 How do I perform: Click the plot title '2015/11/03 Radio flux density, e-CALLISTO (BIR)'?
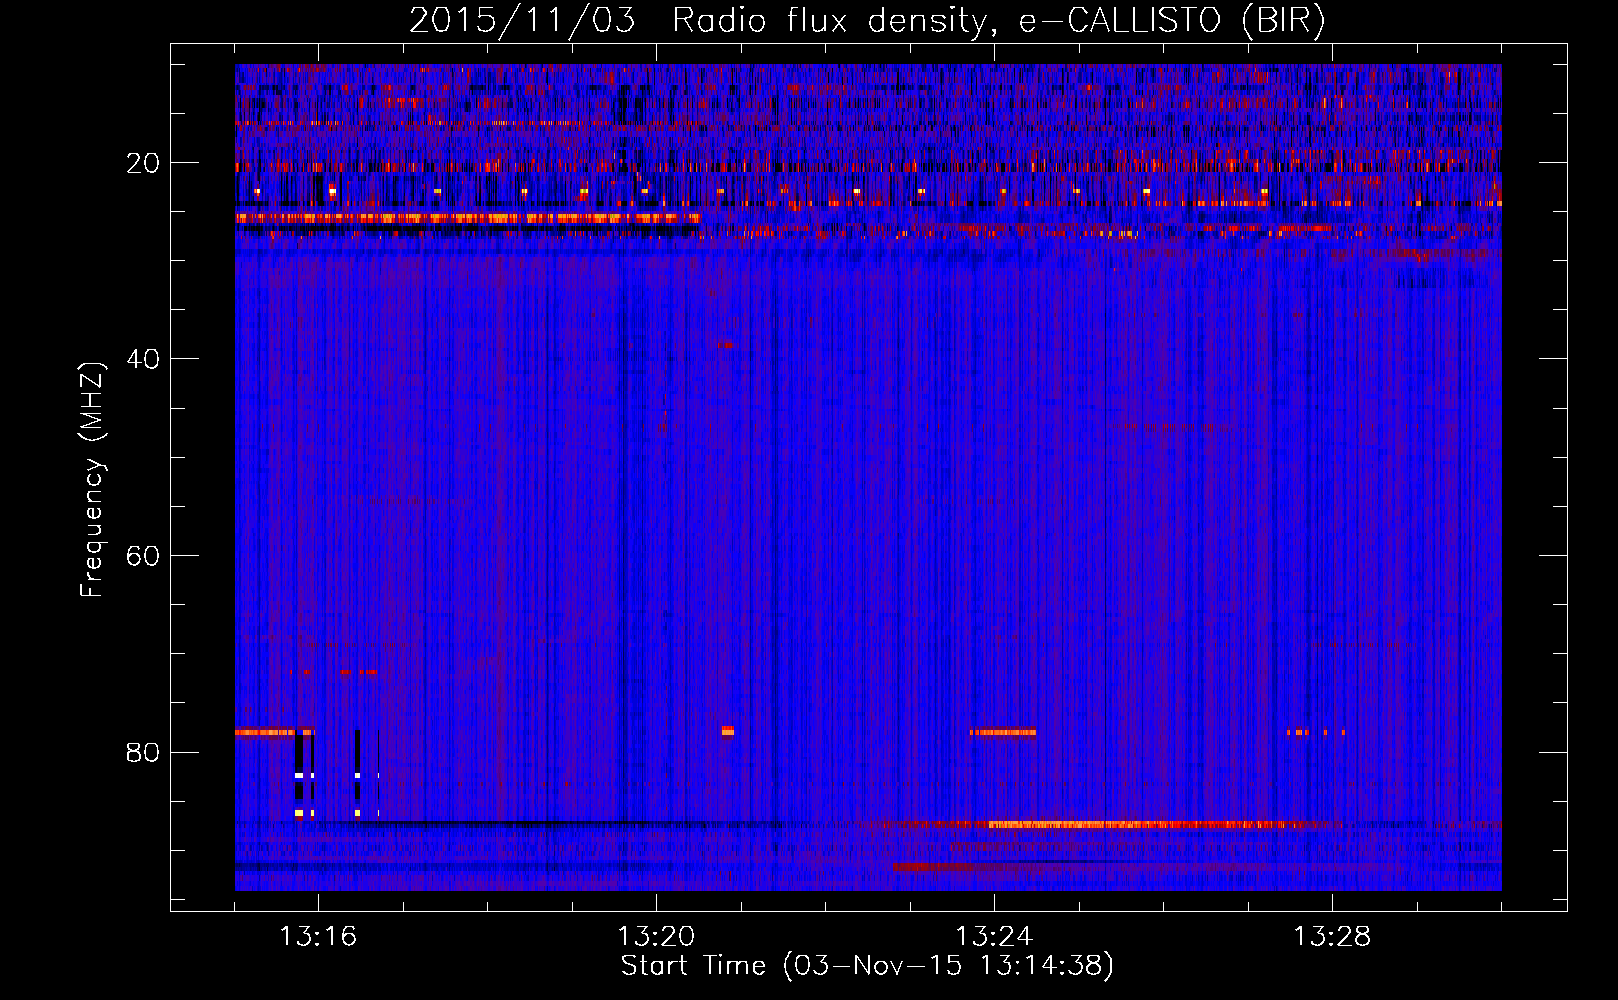867,22
